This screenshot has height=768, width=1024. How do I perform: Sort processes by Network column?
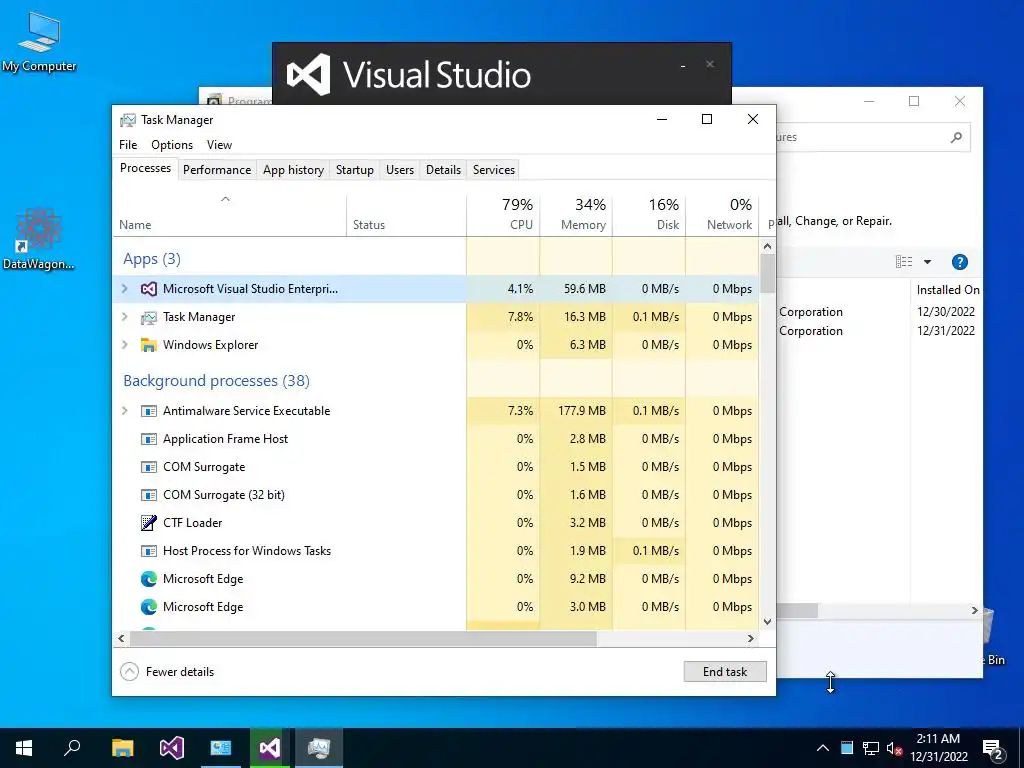click(x=722, y=215)
